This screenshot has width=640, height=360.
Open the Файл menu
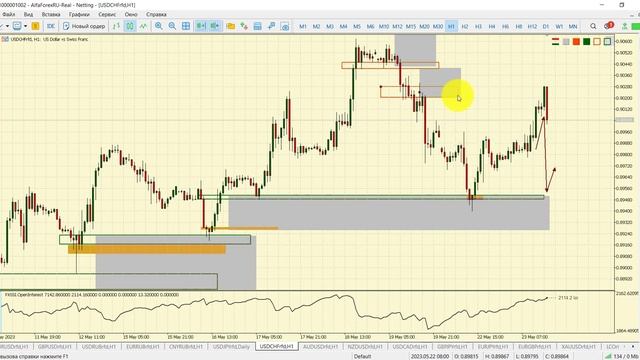(8, 14)
